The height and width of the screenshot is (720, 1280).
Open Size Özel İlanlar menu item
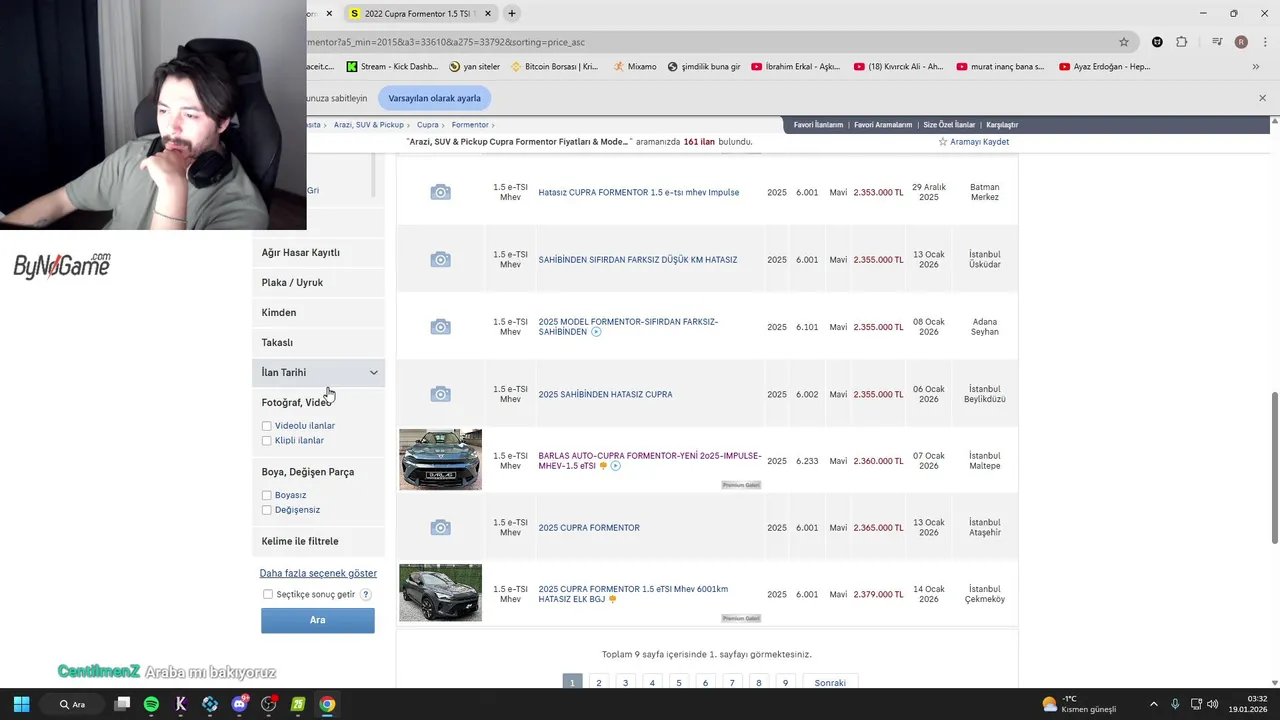click(x=949, y=125)
